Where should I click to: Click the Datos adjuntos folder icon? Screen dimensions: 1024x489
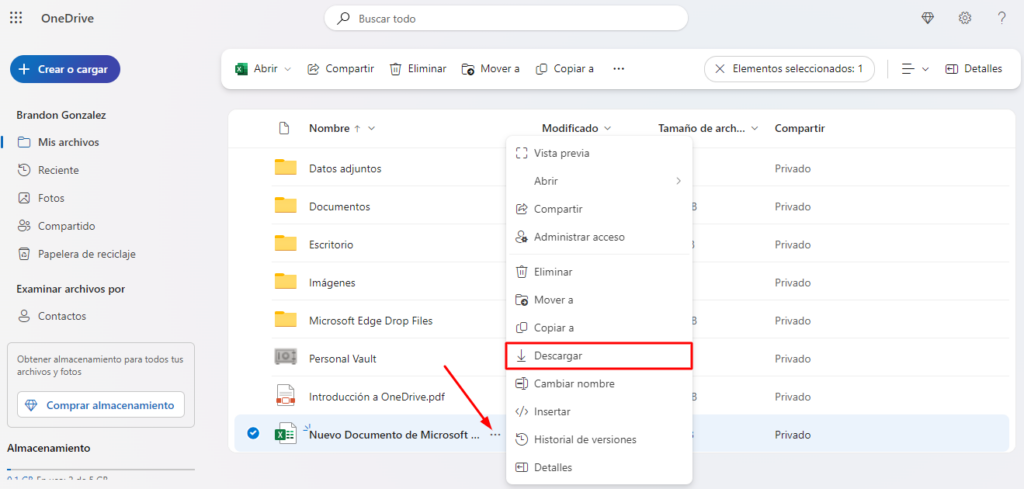[x=285, y=168]
